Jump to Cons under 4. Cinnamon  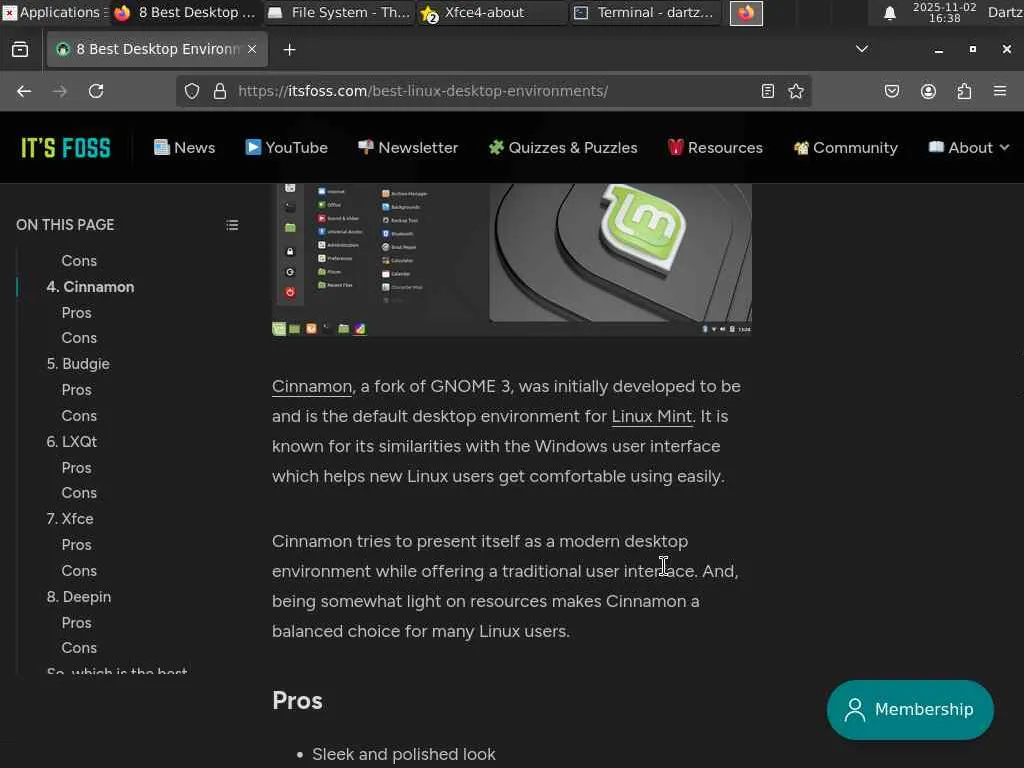pyautogui.click(x=79, y=338)
